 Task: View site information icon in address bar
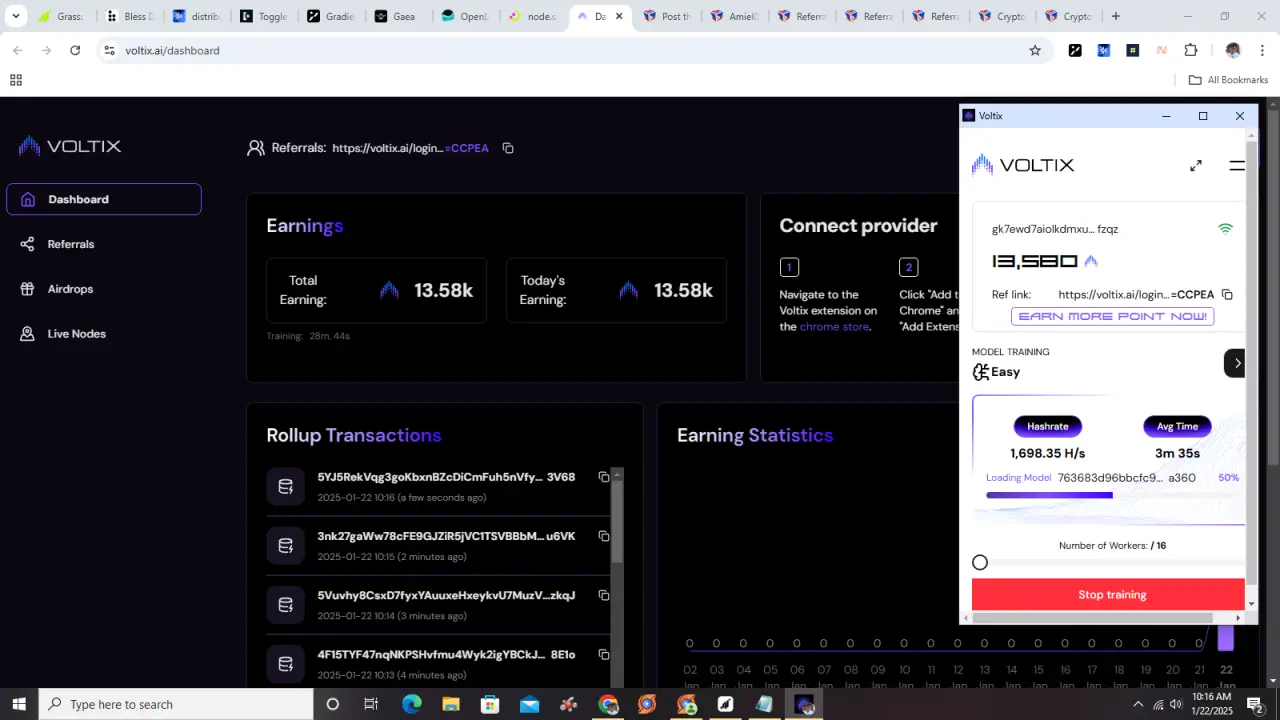tap(109, 51)
